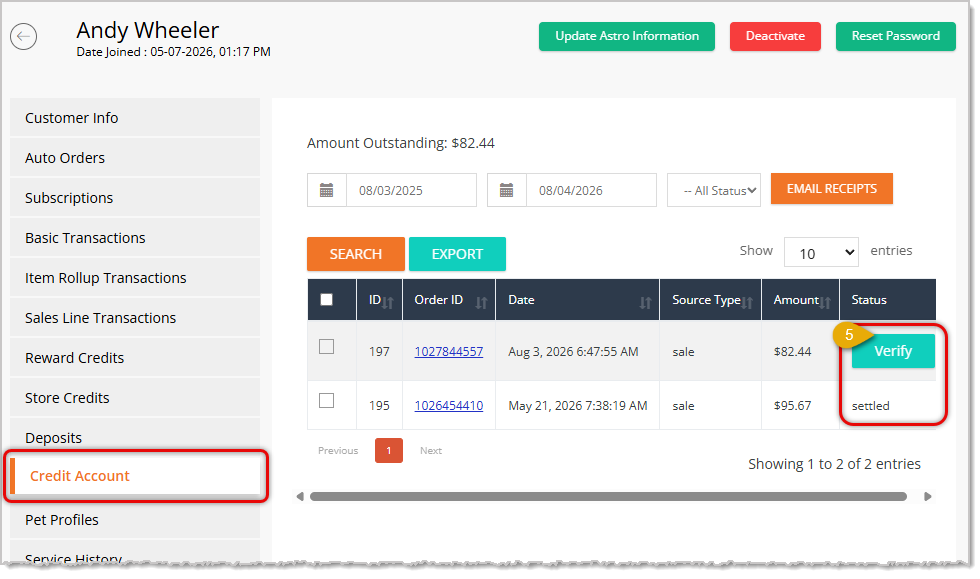Go back using the circled arrow icon
Image resolution: width=980 pixels, height=579 pixels.
tap(24, 36)
